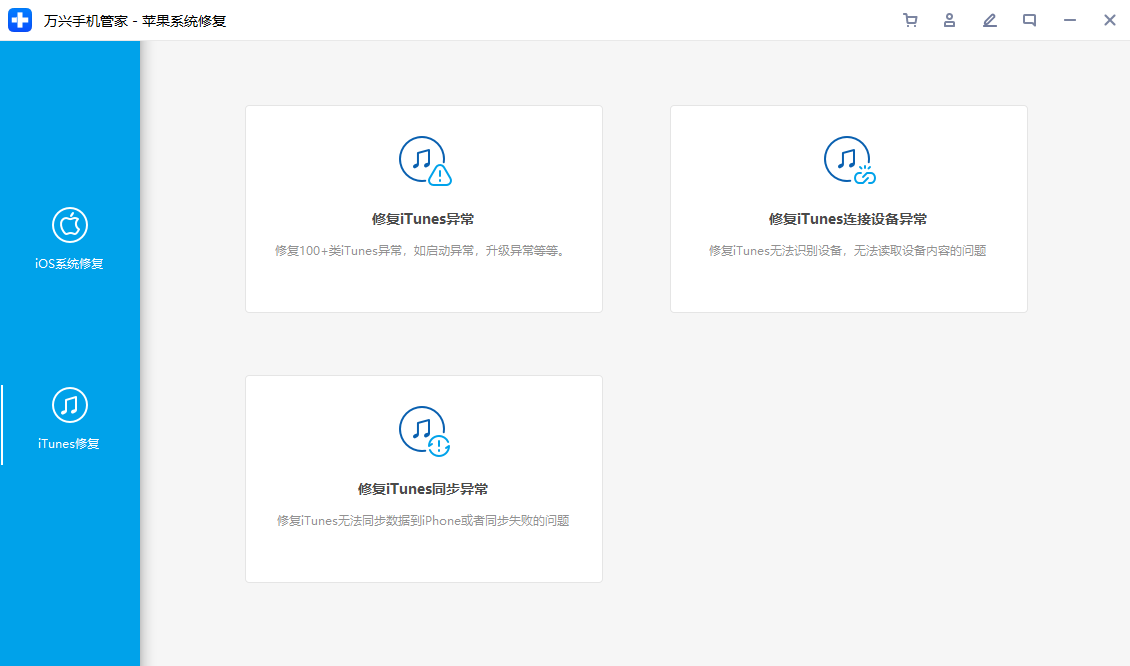Screen dimensions: 1130x666
Task: Click the linked notes icon on 修复iTunes连接设备异常 card
Action: click(848, 160)
